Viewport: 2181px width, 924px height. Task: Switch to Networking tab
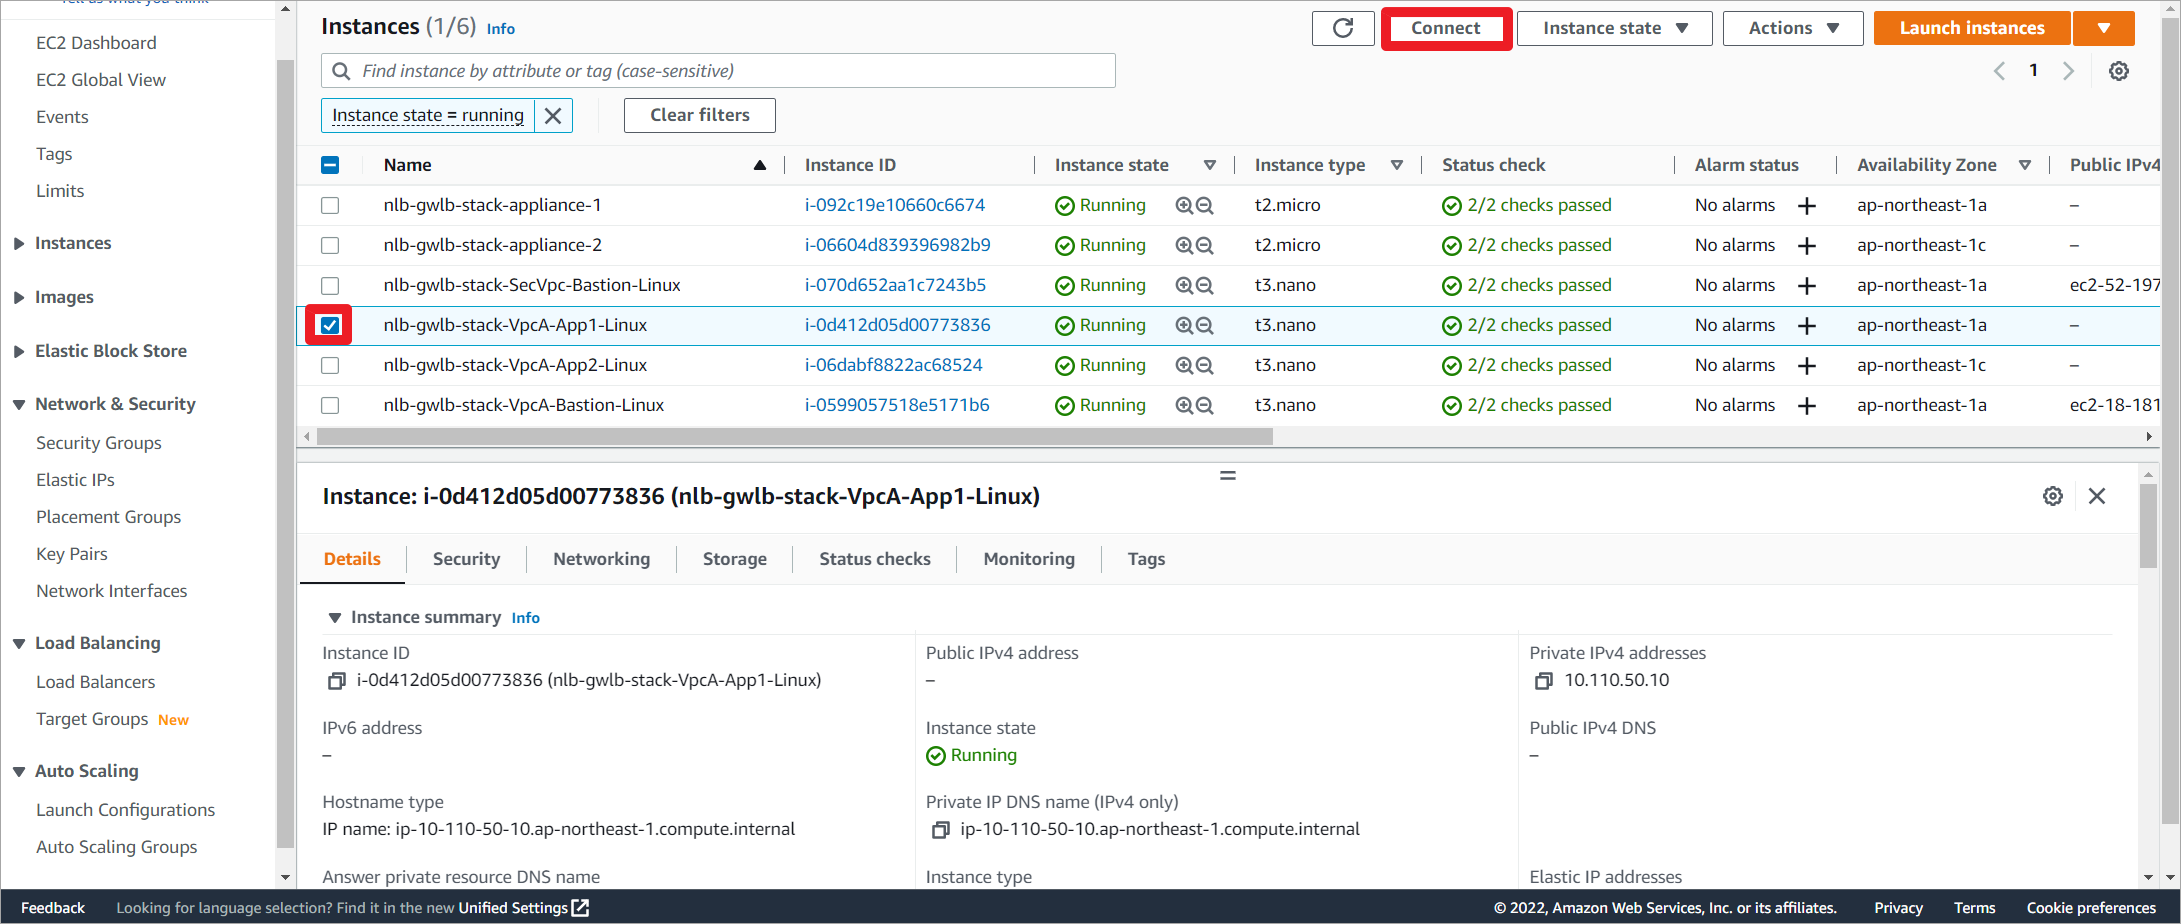(x=601, y=559)
